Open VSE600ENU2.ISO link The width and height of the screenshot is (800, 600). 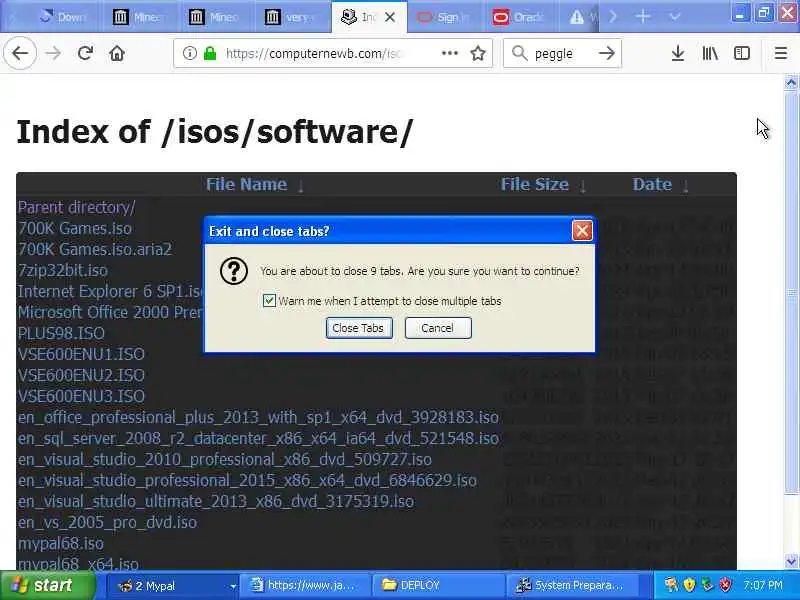click(81, 375)
